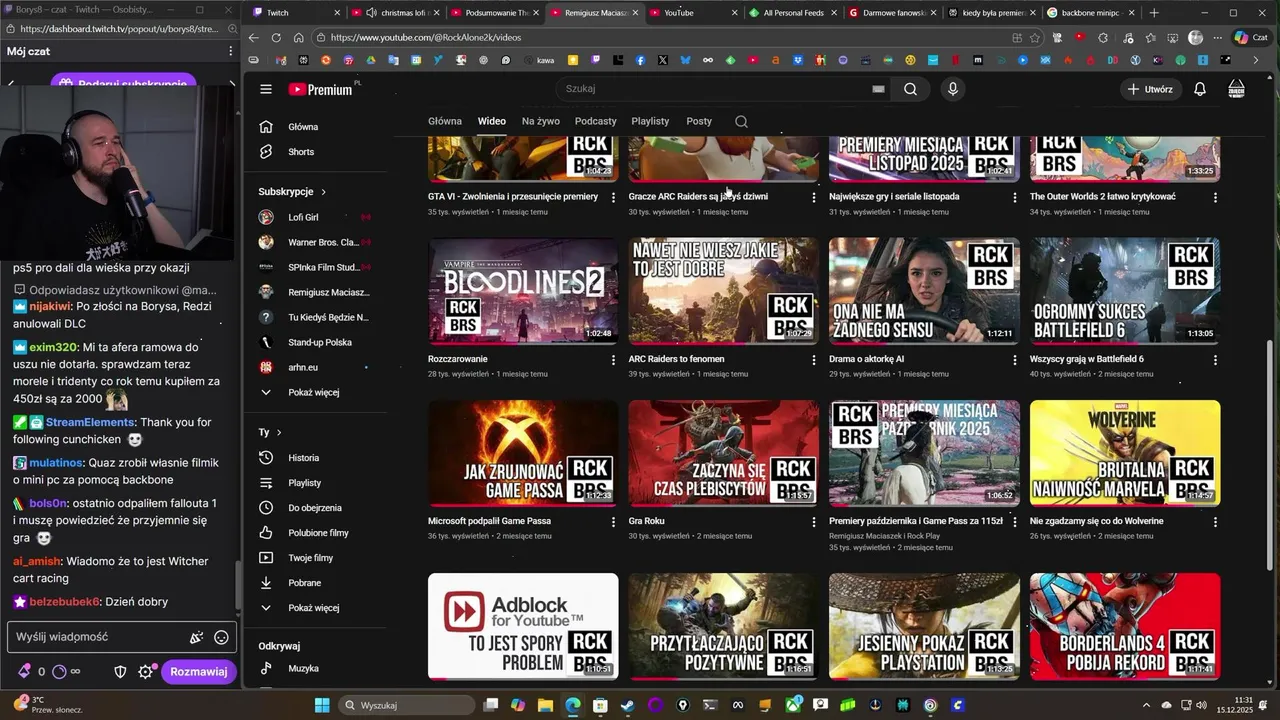Open the Twitch chat three-dot options menu
This screenshot has height=720, width=1280.
click(x=230, y=51)
